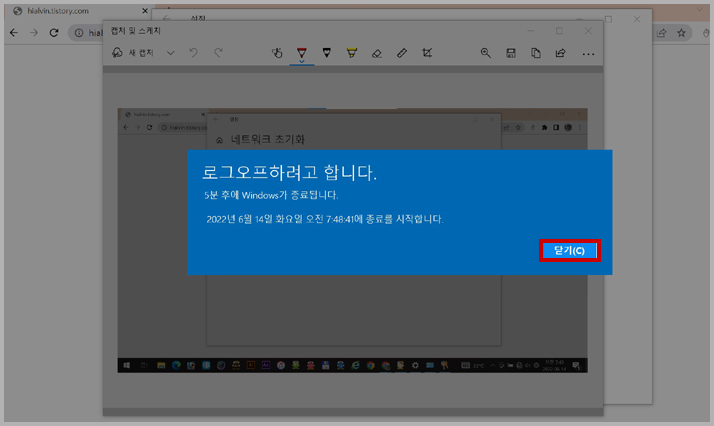Open the dropdown arrow beside 새 캡처
The width and height of the screenshot is (714, 426).
[170, 53]
